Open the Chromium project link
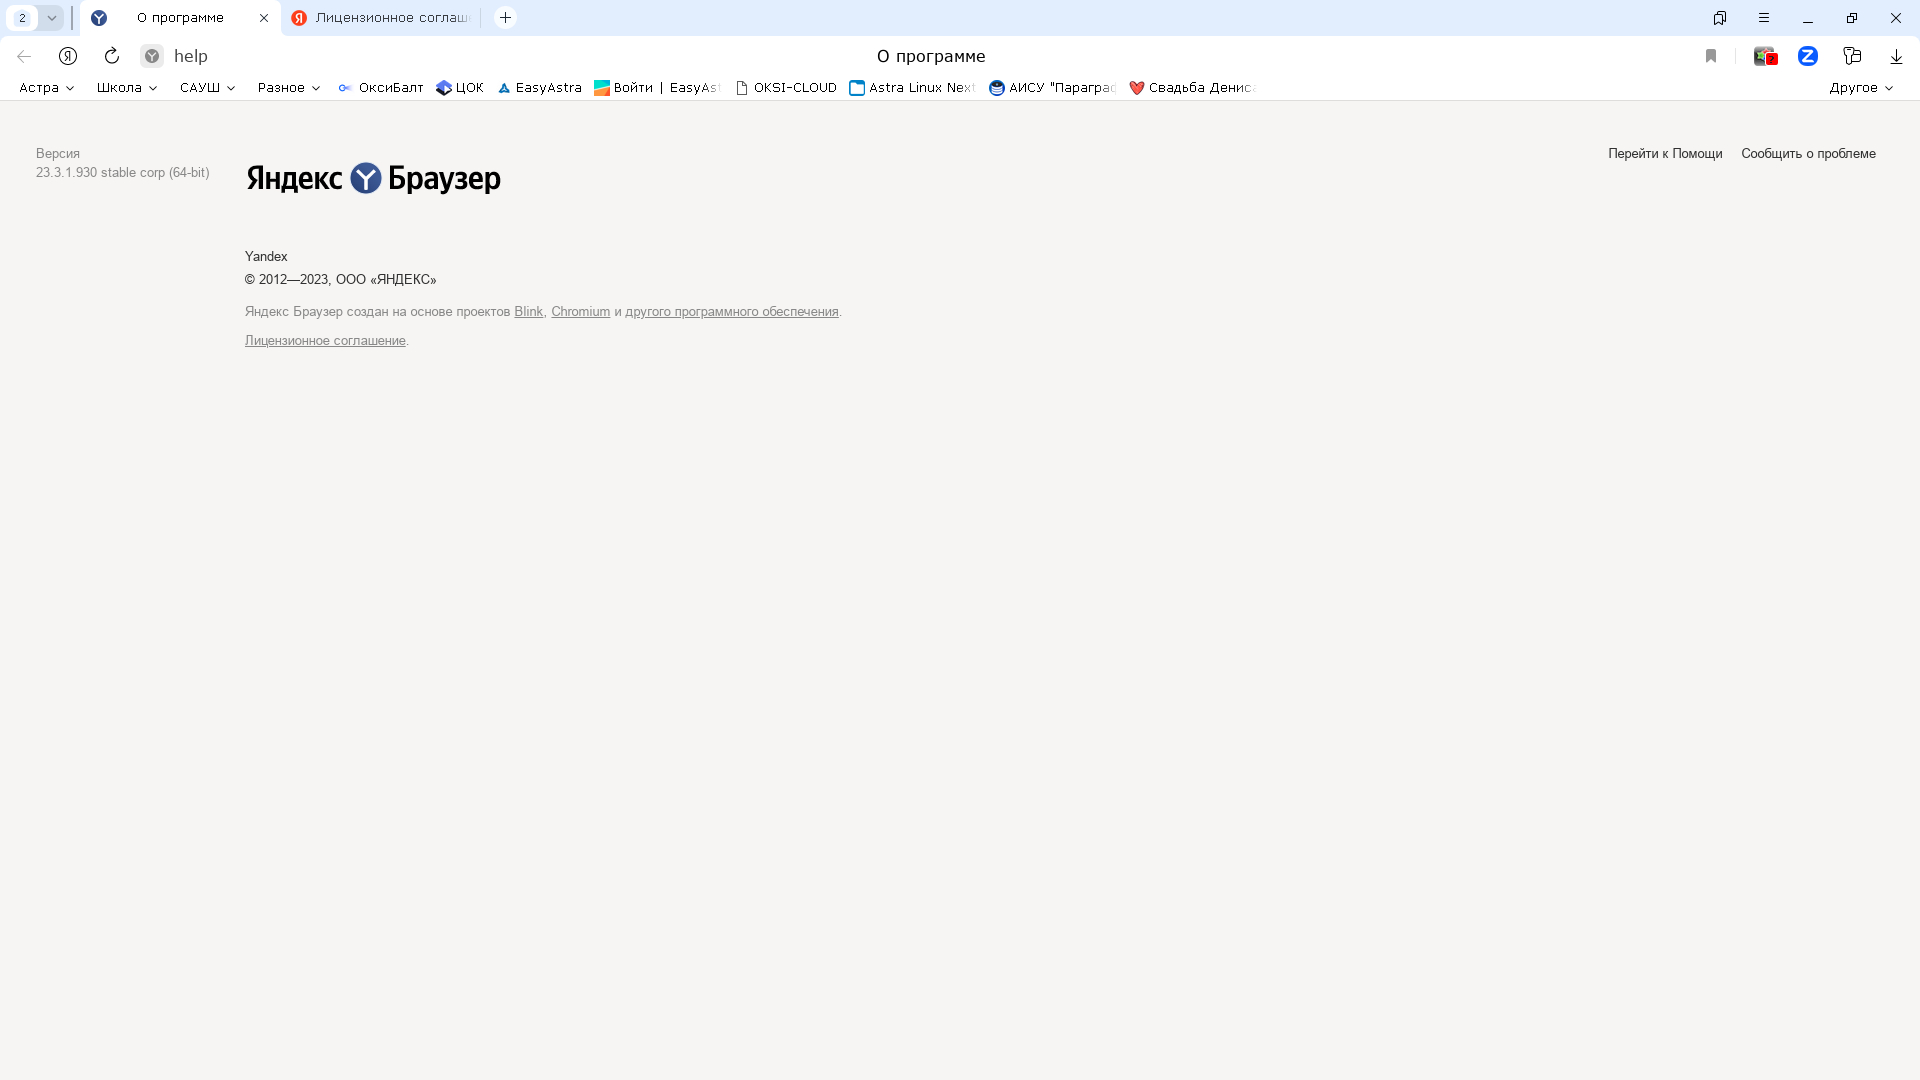The width and height of the screenshot is (1920, 1080). 580,312
